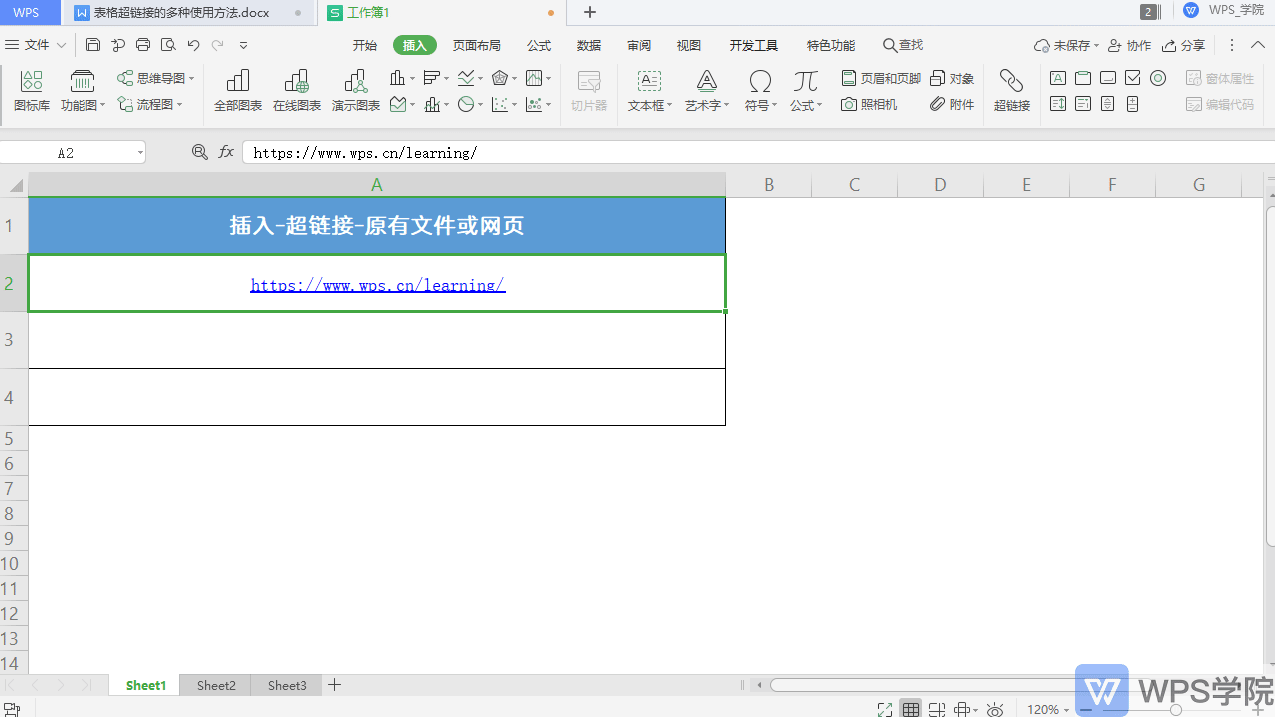
Task: Switch to the Sheet2 tab
Action: pos(216,685)
